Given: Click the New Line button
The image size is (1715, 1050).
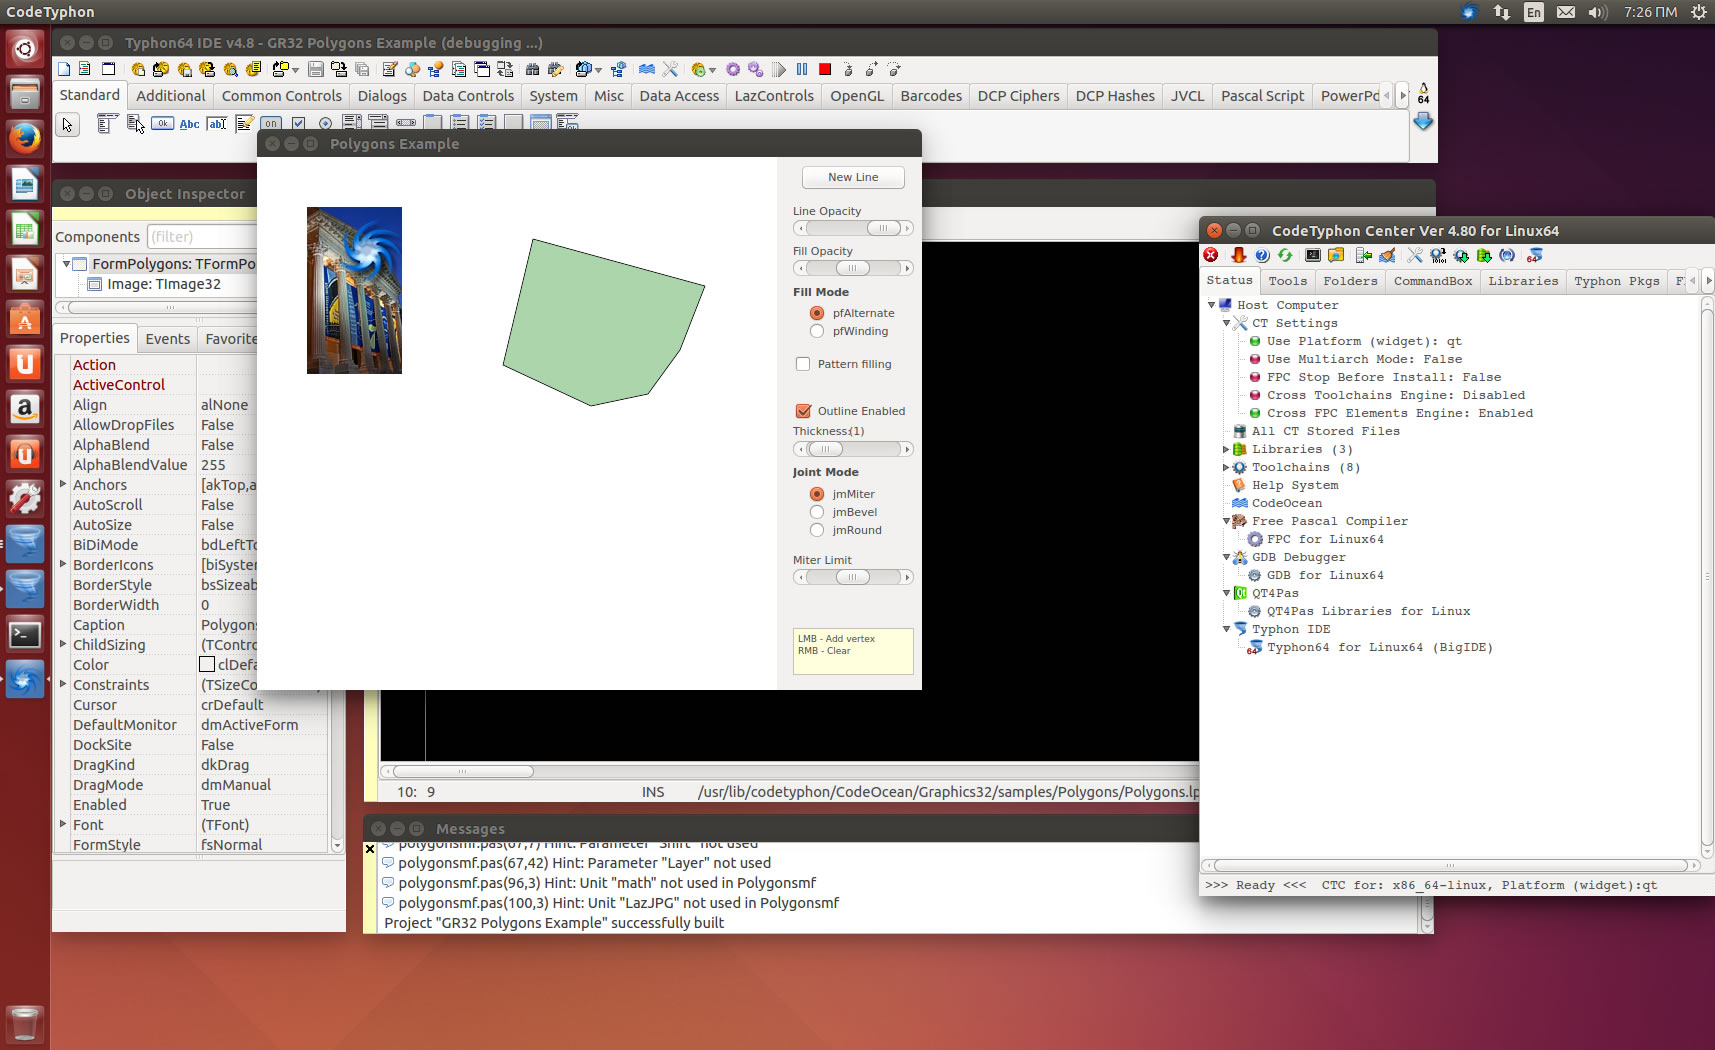Looking at the screenshot, I should [853, 177].
